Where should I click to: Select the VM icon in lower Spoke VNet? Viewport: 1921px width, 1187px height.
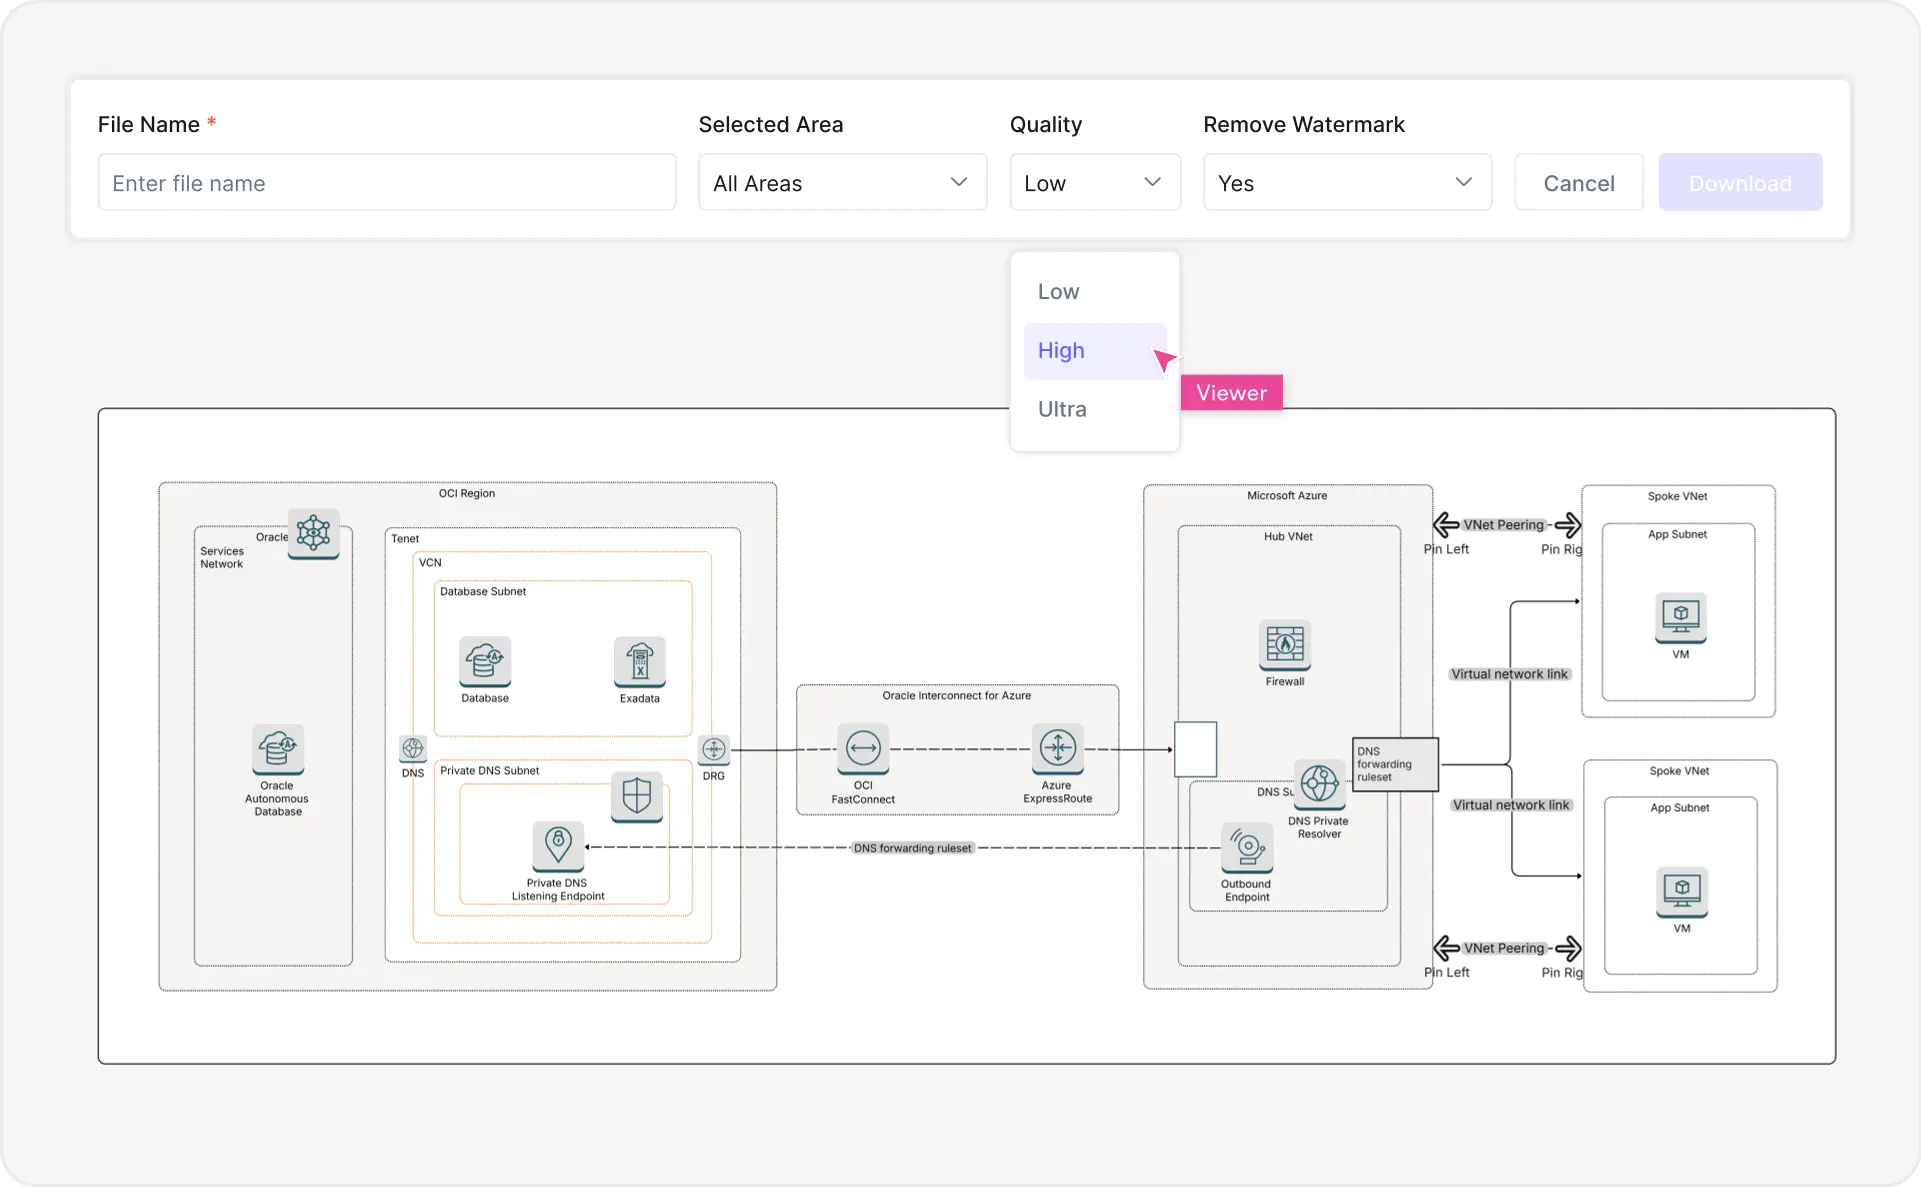[x=1682, y=892]
